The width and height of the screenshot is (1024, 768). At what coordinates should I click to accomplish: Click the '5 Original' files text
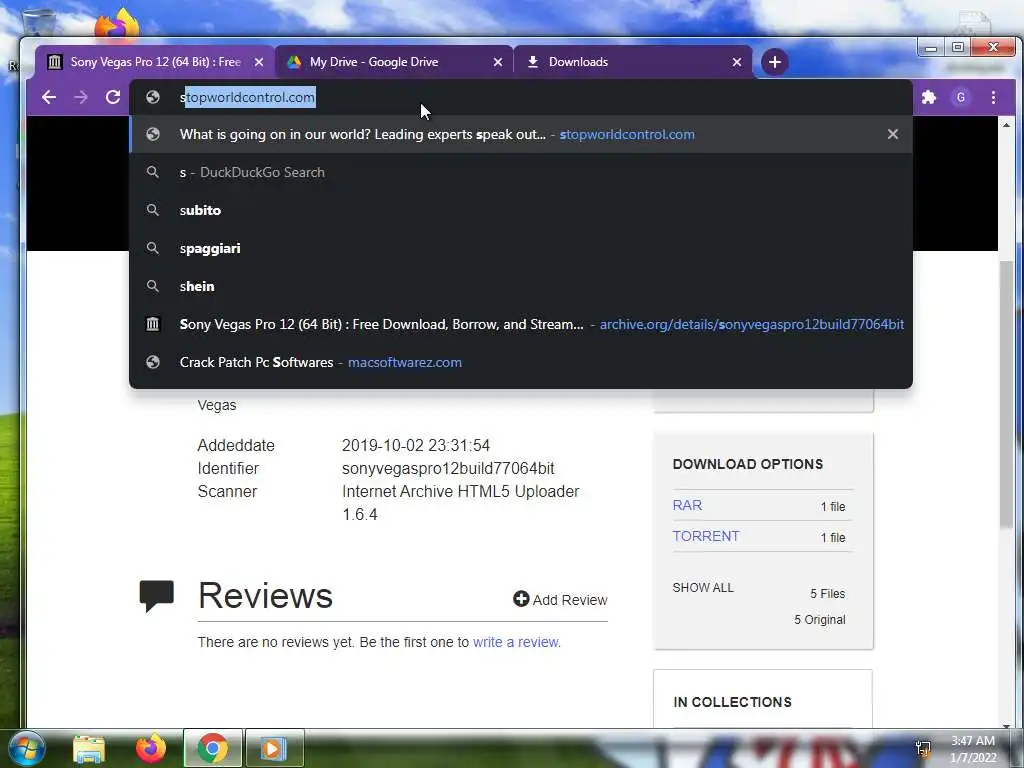820,619
